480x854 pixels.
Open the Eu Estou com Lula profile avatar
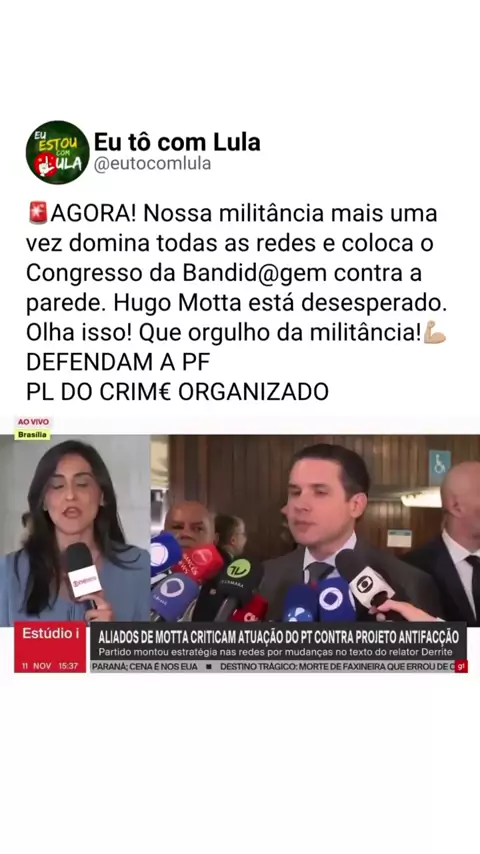click(x=57, y=152)
